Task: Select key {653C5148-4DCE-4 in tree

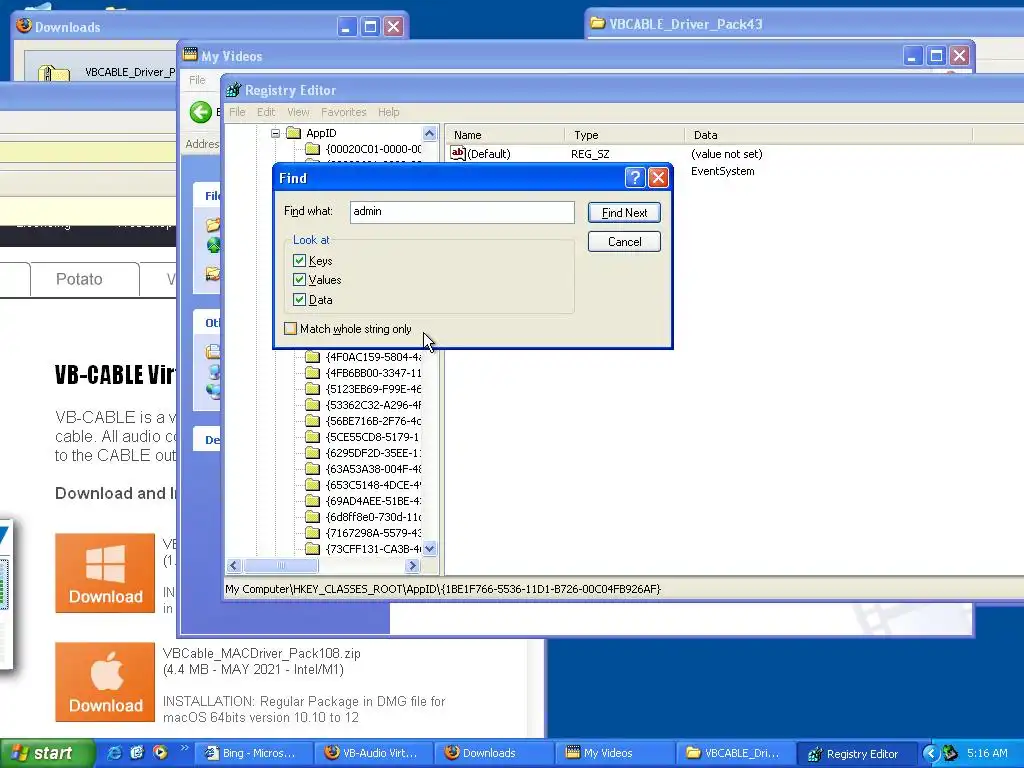Action: [x=373, y=485]
